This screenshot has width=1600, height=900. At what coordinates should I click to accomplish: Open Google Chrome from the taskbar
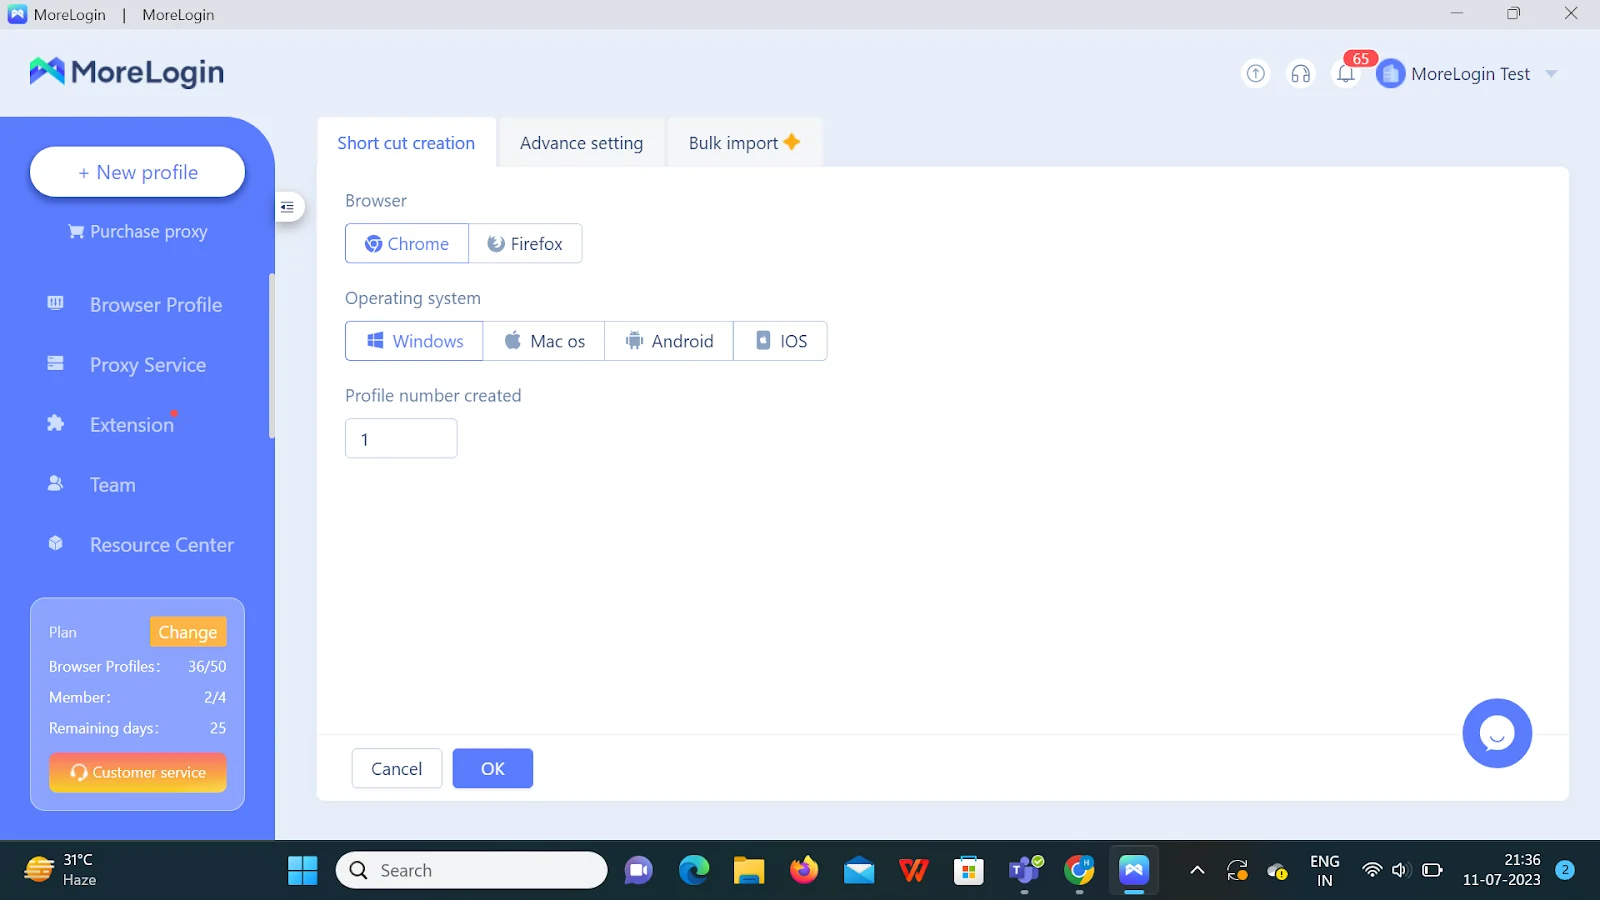point(1080,870)
